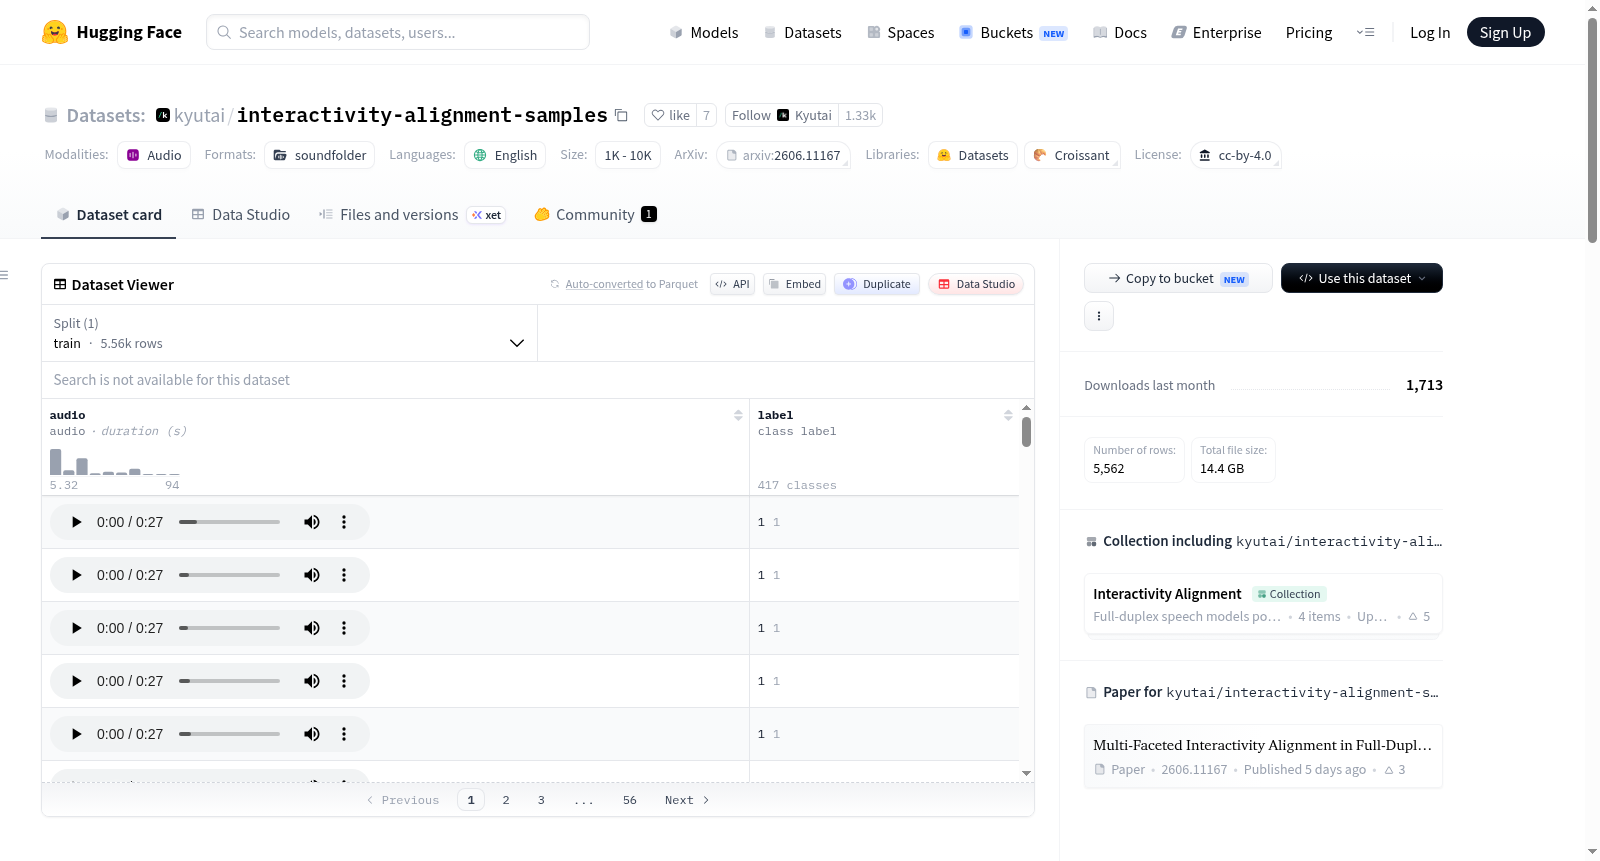
Task: Click Log In
Action: point(1430,33)
